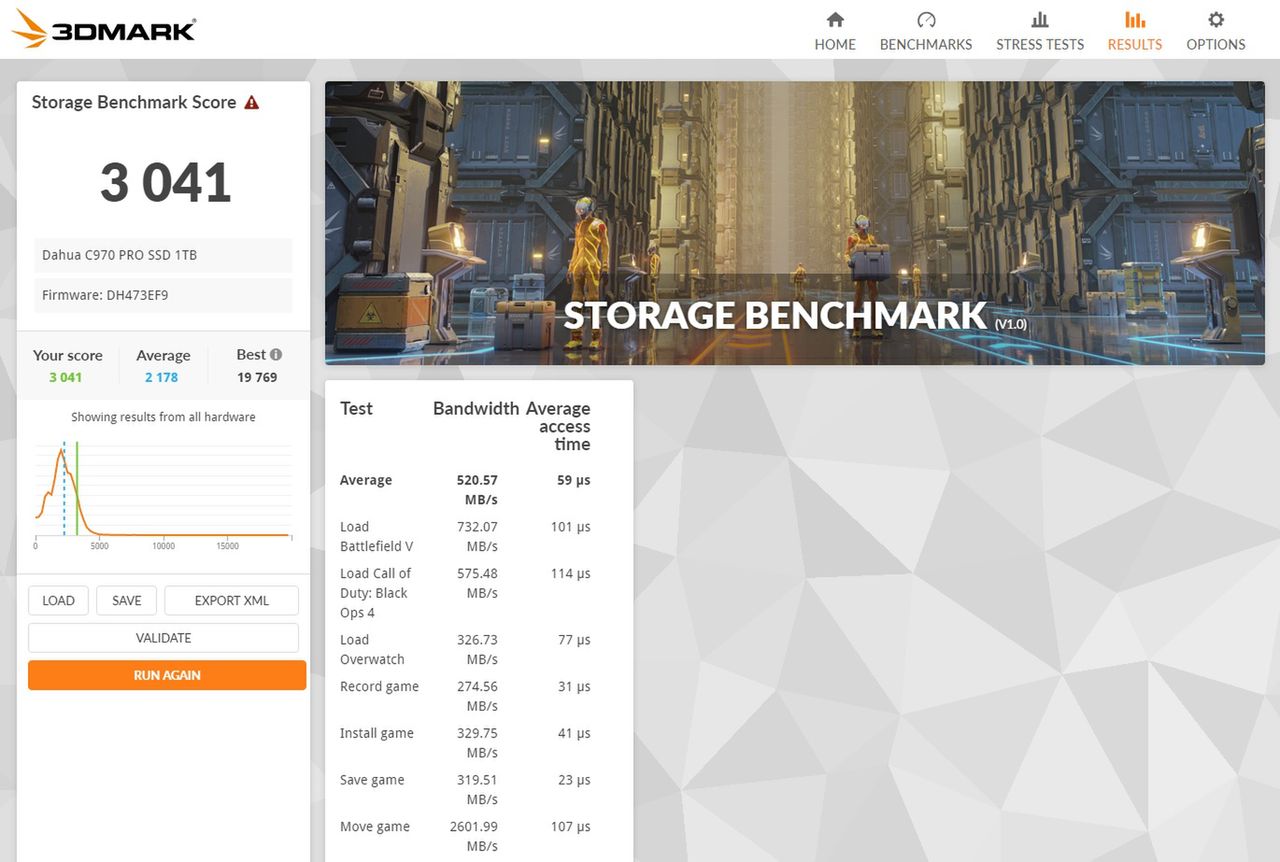This screenshot has height=862, width=1280.
Task: Click the SAVE button
Action: [x=127, y=600]
